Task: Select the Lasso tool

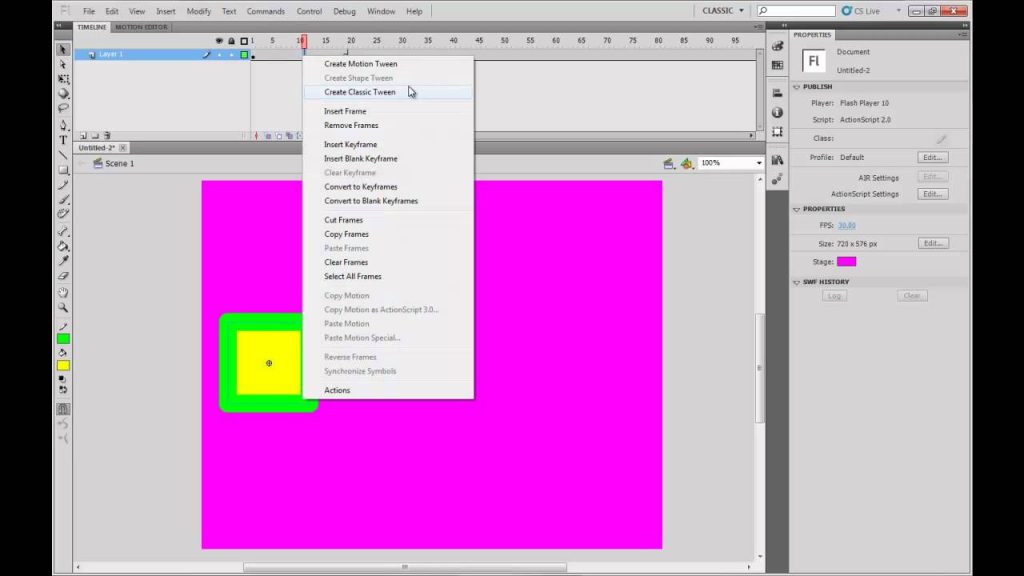Action: [x=63, y=108]
